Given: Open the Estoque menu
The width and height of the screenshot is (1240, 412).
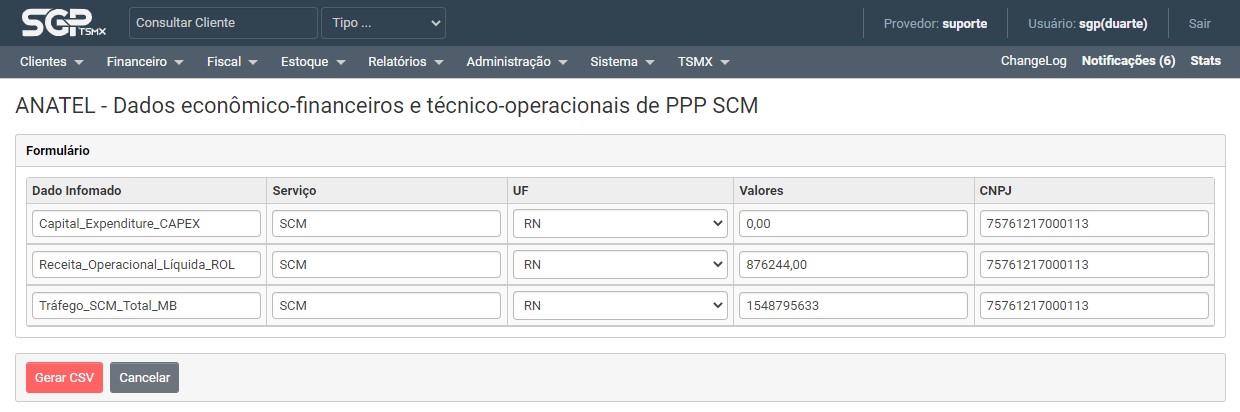Looking at the screenshot, I should [x=313, y=62].
